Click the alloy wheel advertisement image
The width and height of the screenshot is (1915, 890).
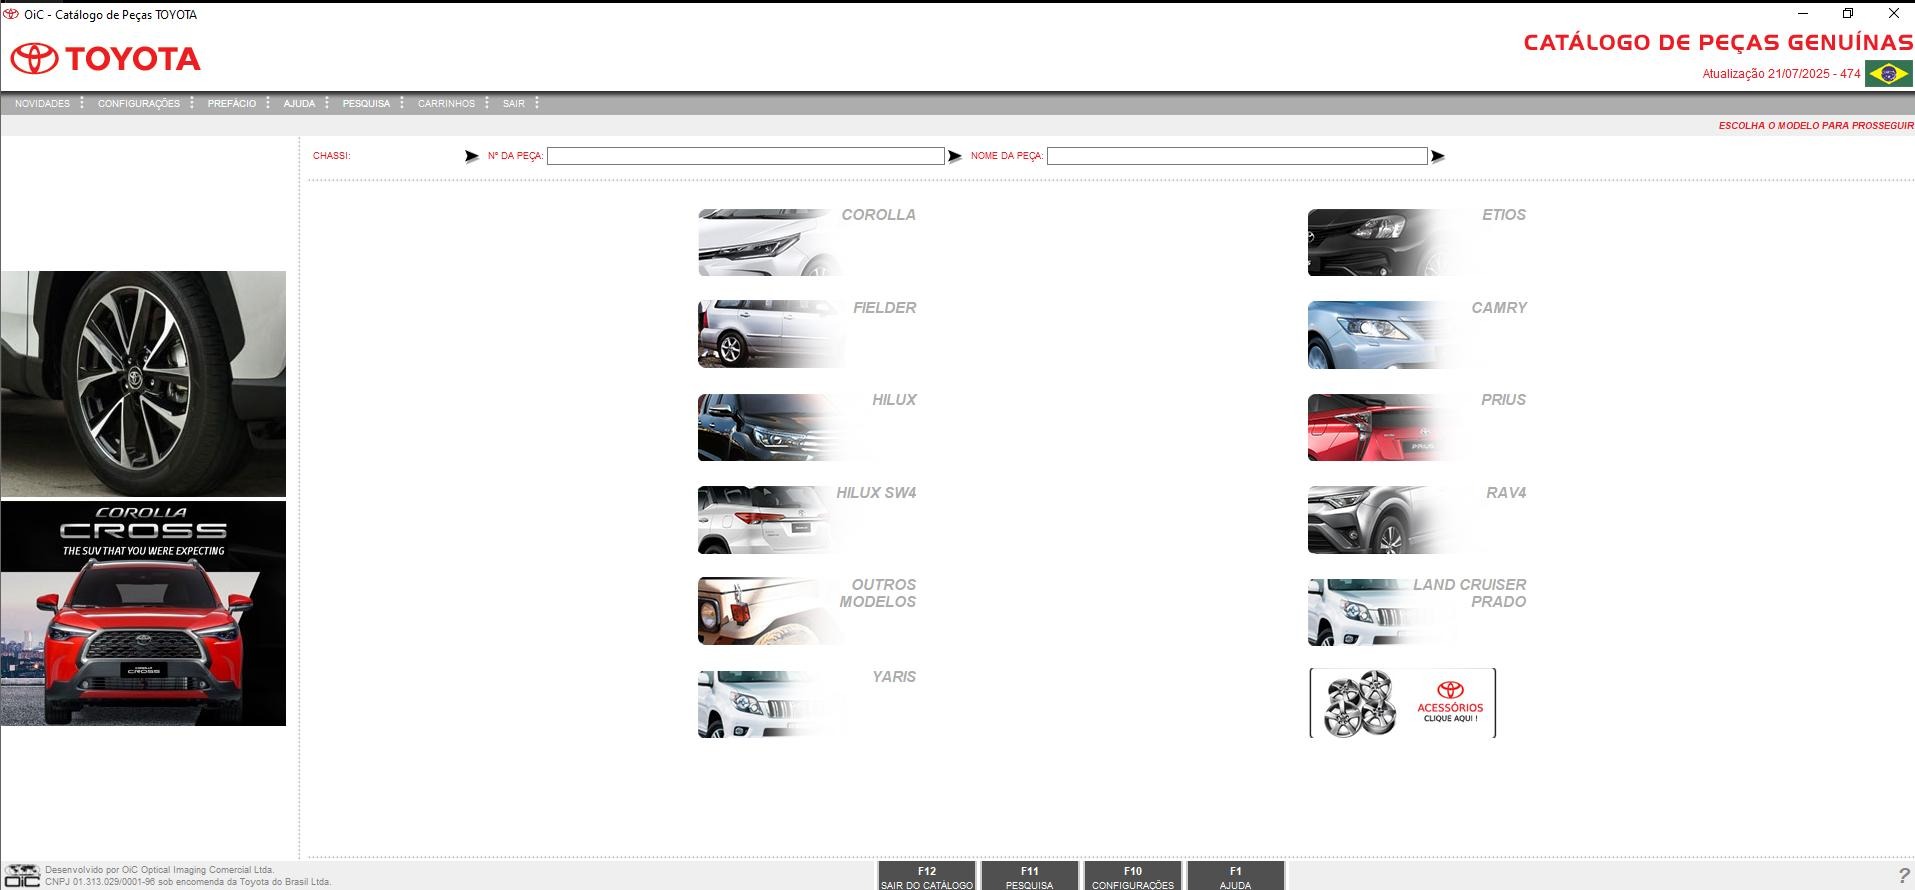(x=143, y=384)
